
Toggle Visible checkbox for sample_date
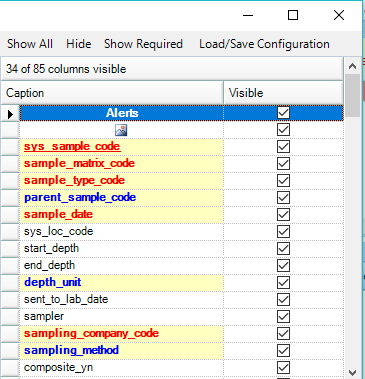(x=283, y=214)
